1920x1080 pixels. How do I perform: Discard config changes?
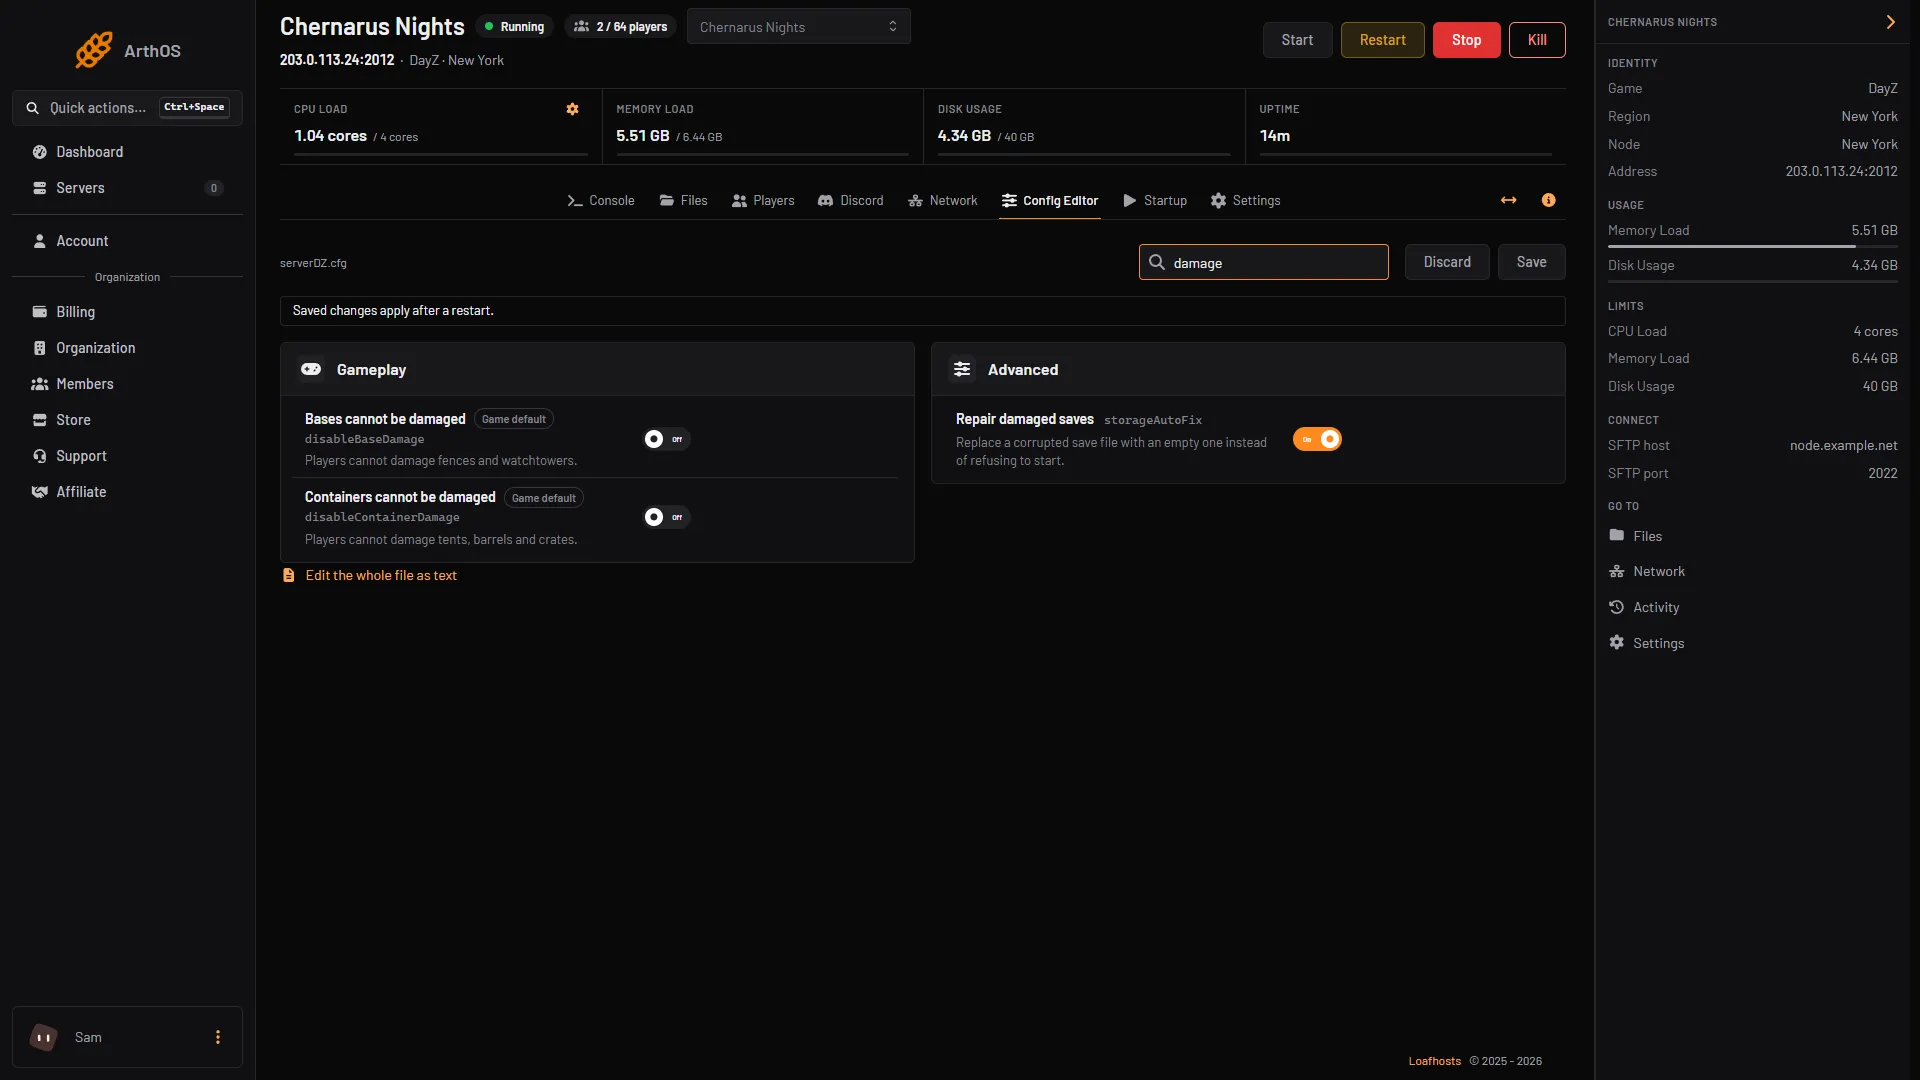coord(1447,262)
